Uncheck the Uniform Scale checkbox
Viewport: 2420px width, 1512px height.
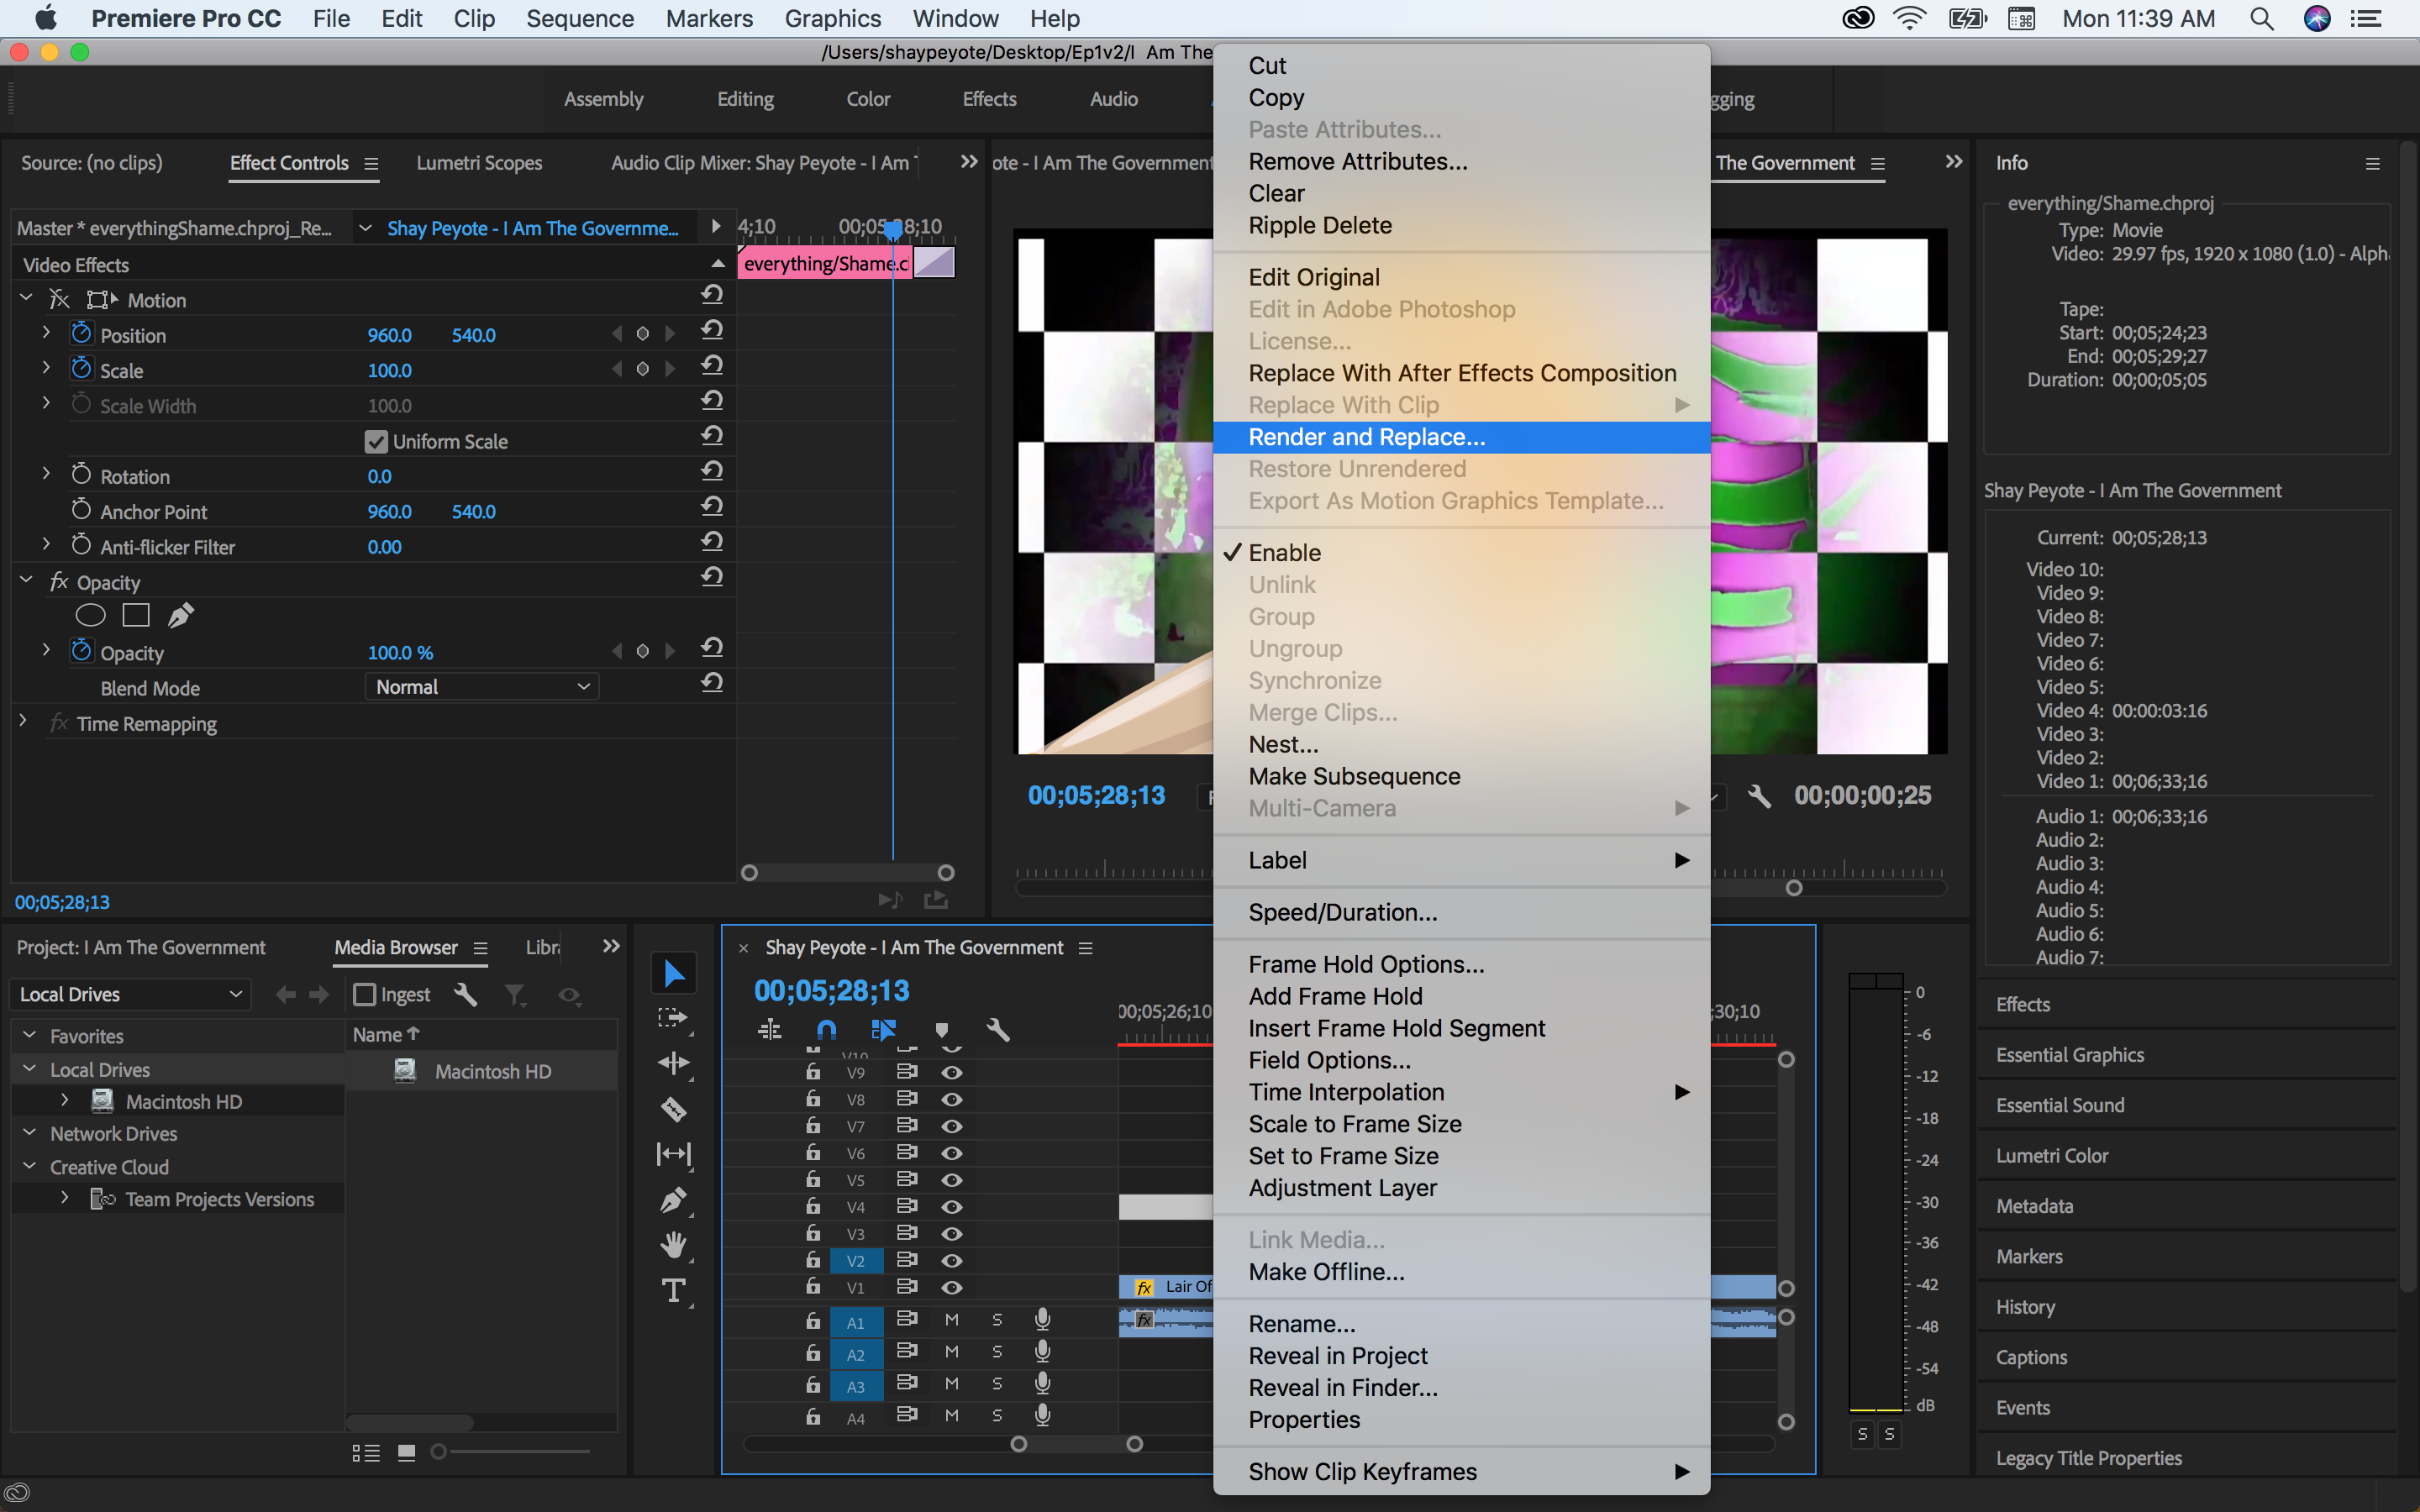(376, 441)
